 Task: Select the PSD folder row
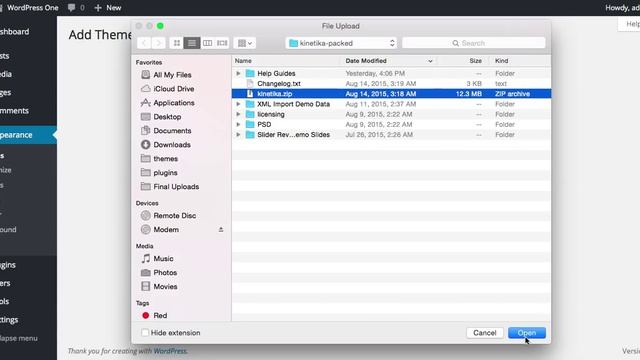coord(391,124)
